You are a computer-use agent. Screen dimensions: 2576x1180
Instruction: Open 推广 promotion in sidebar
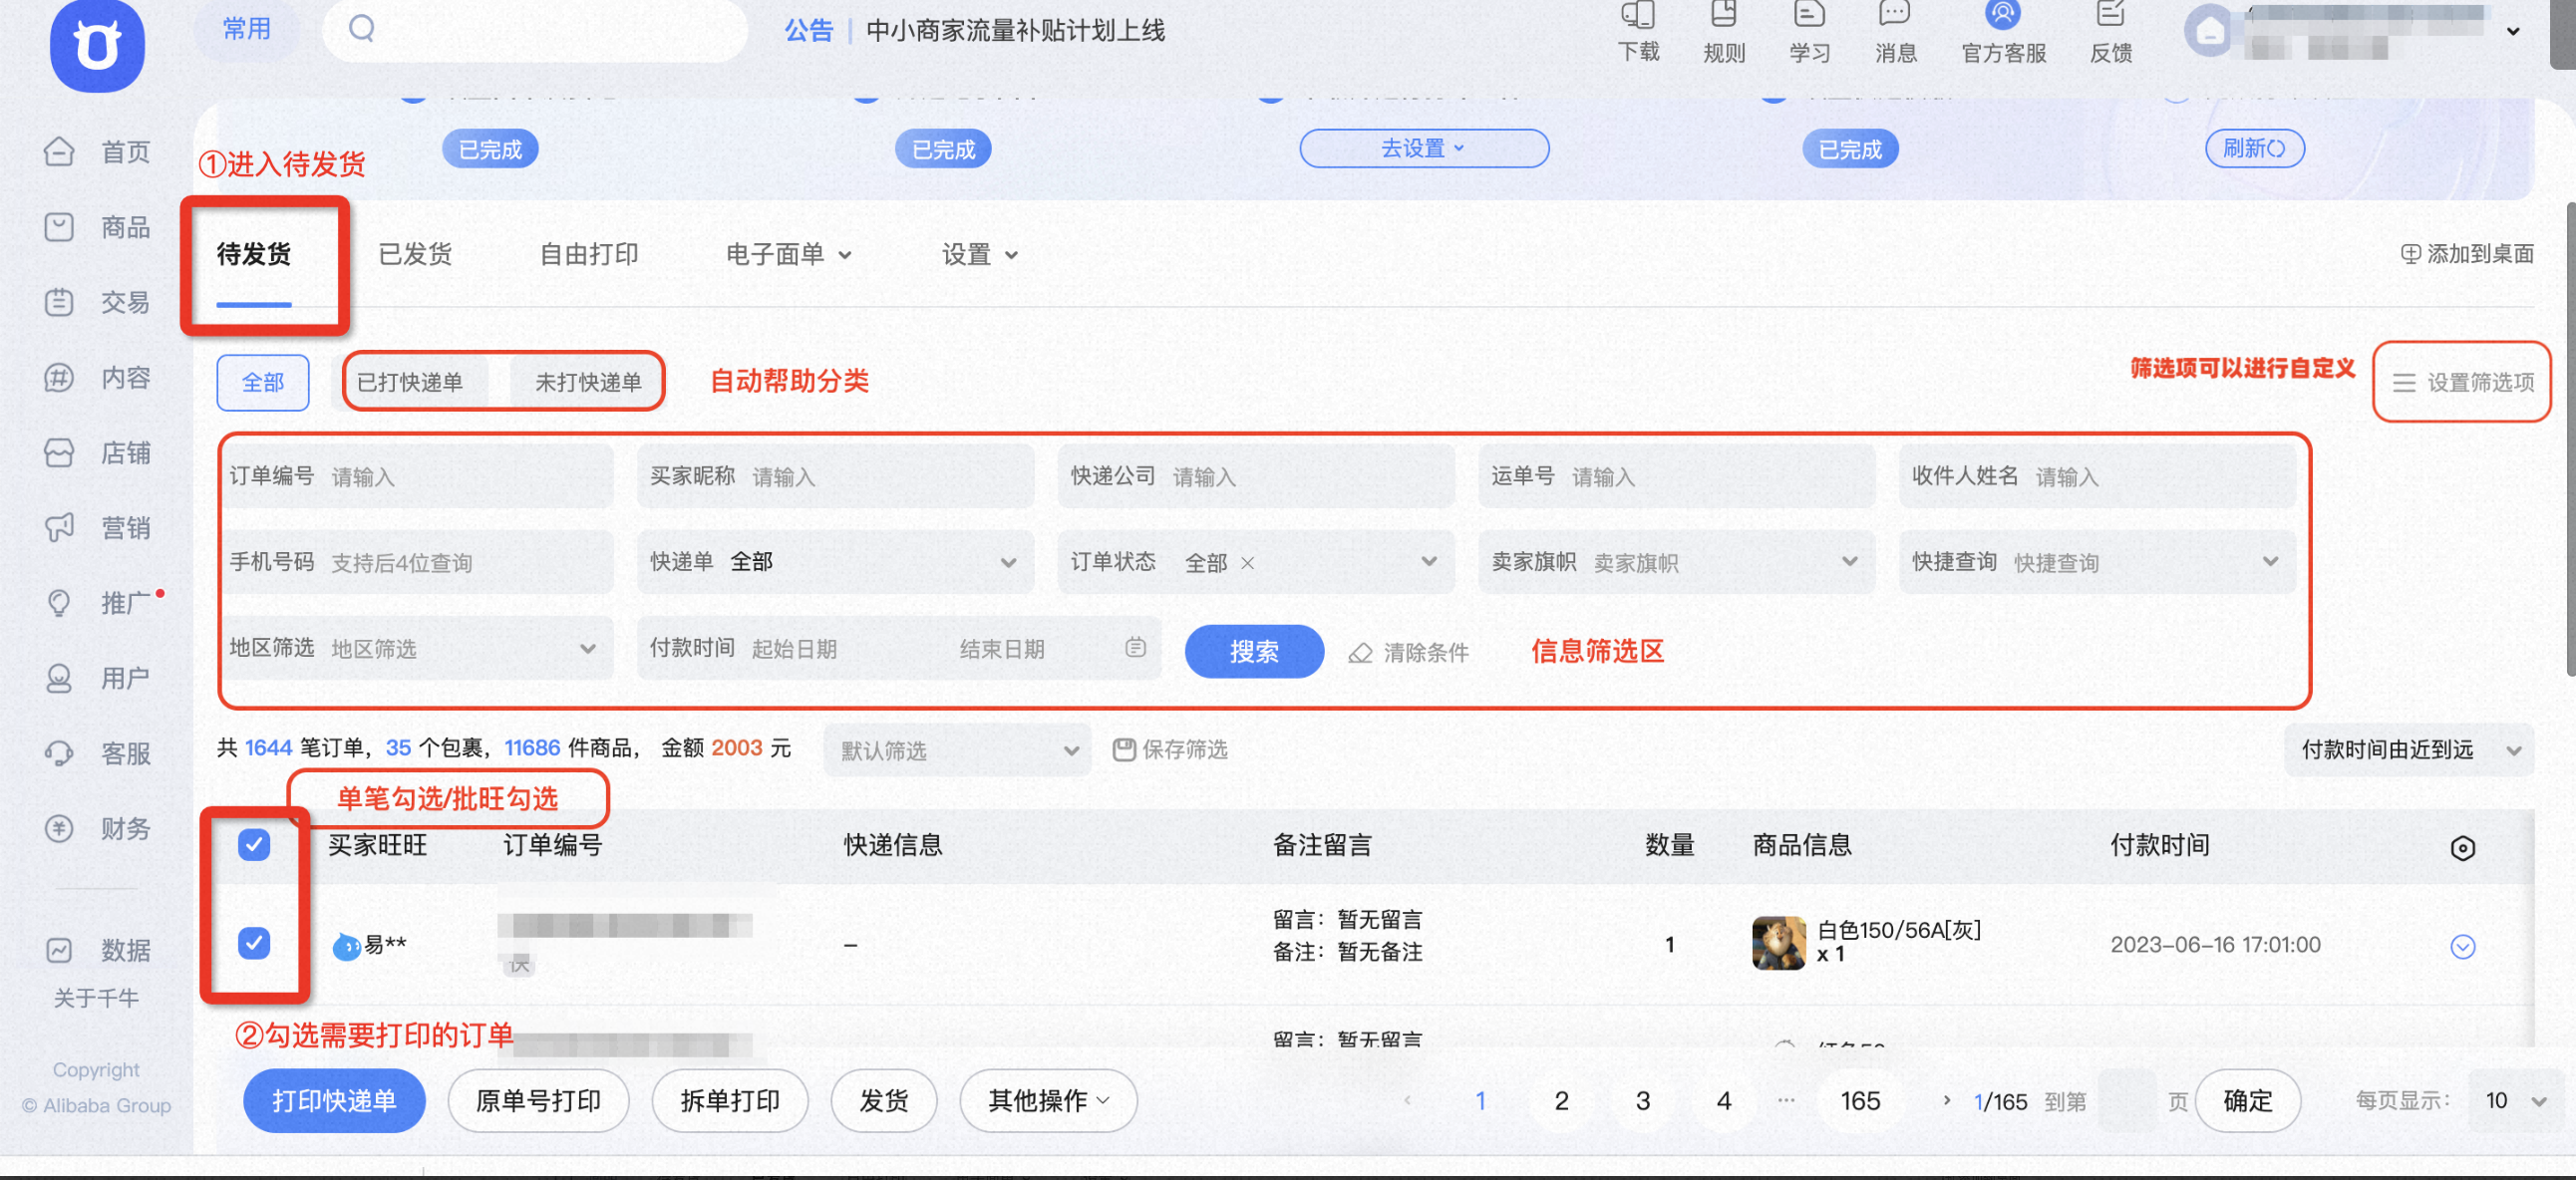click(97, 603)
